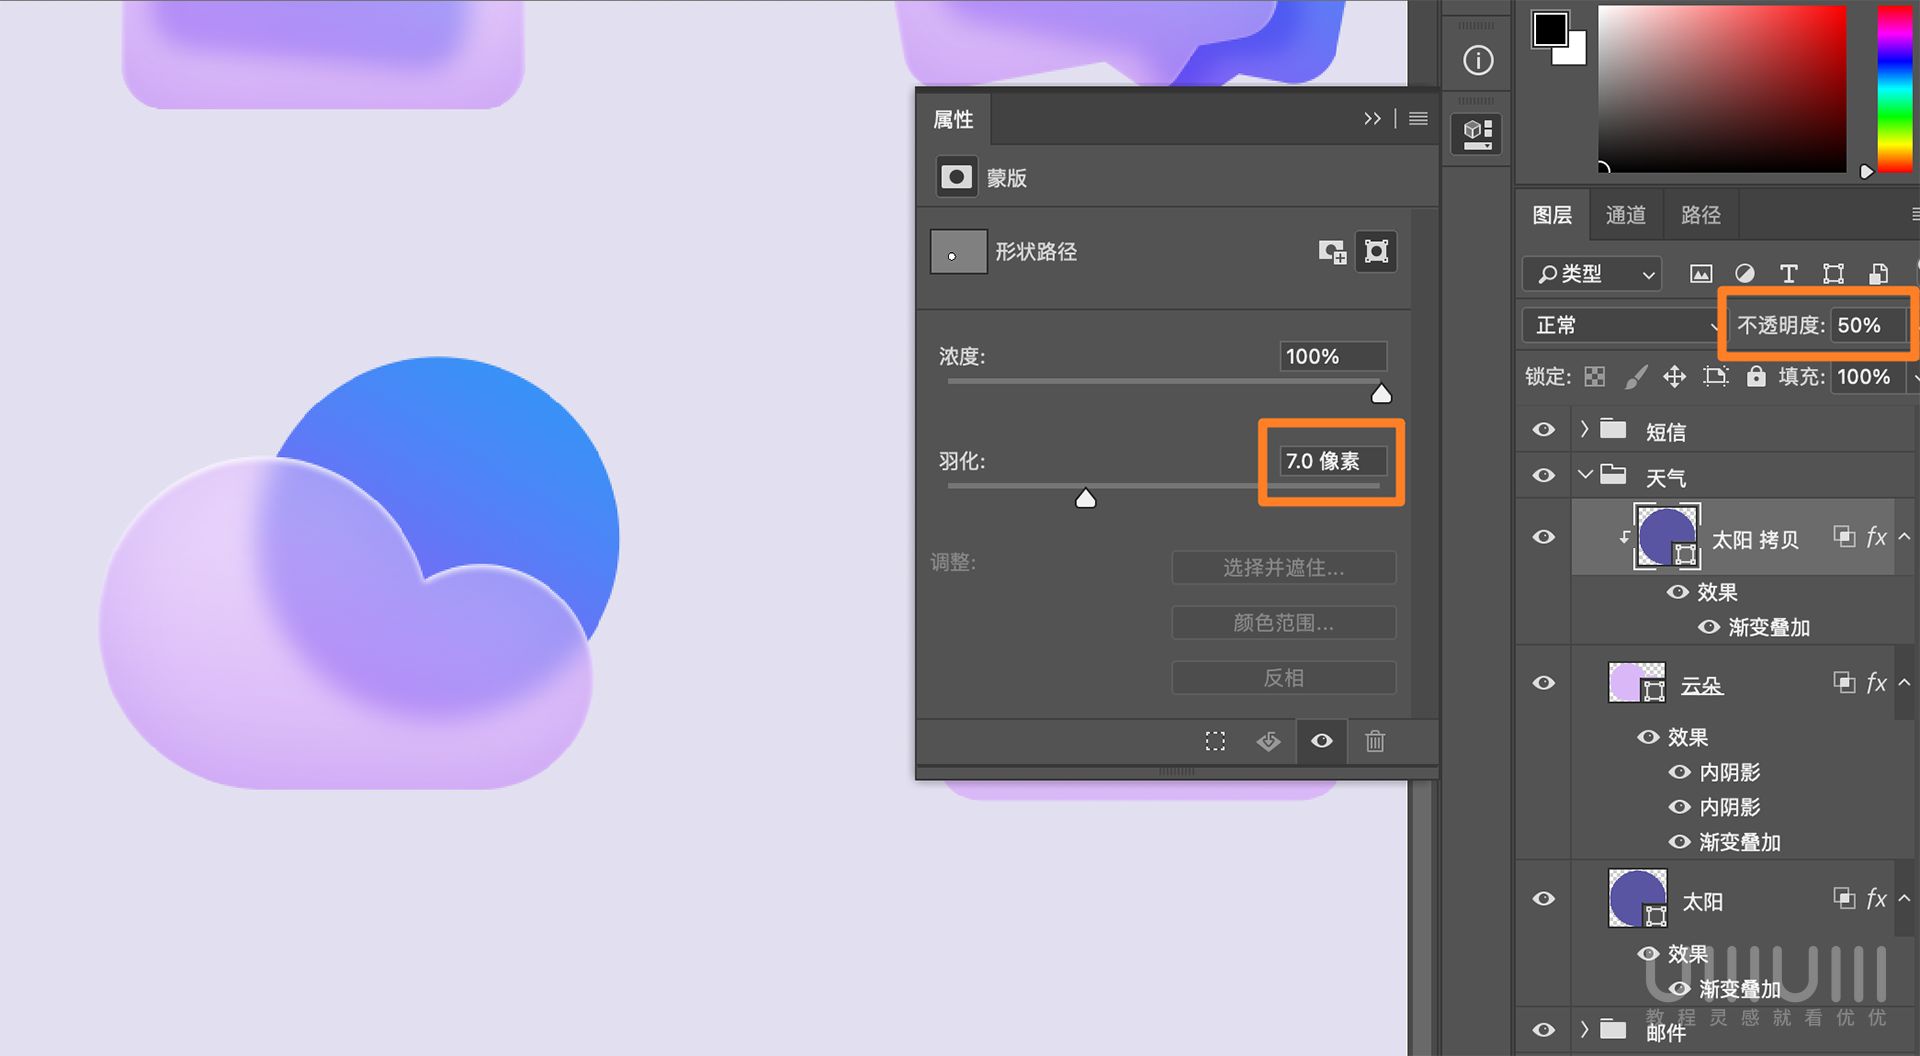The width and height of the screenshot is (1920, 1056).
Task: Click the adjustment layer filter icon
Action: tap(1745, 273)
